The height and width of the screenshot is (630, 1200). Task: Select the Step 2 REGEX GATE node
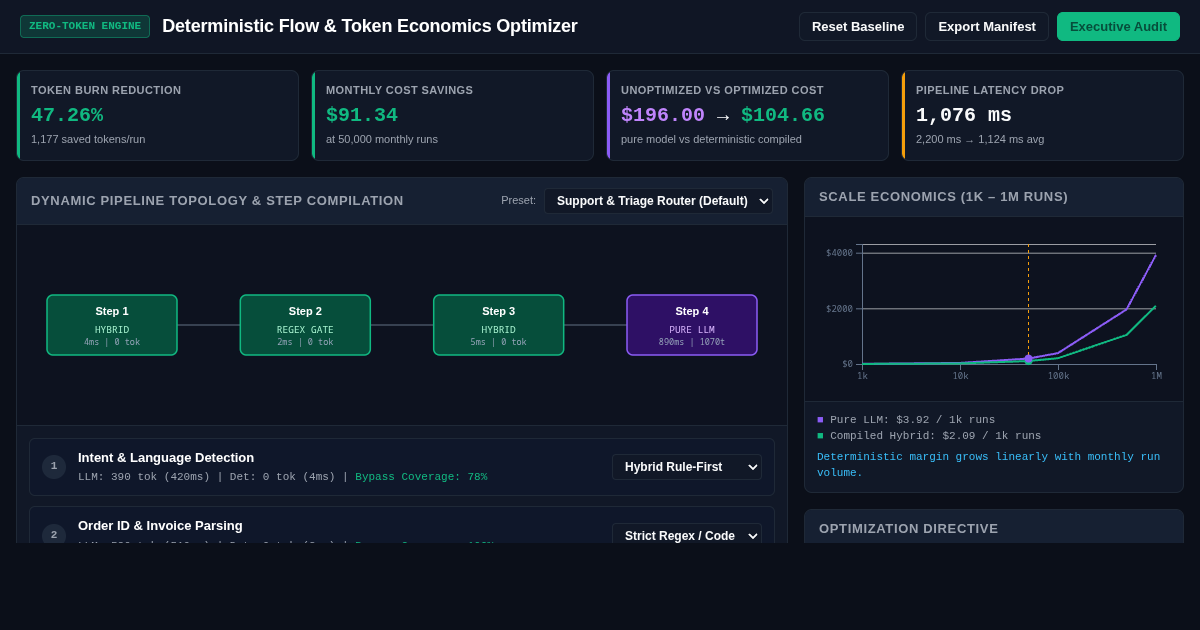coord(305,325)
